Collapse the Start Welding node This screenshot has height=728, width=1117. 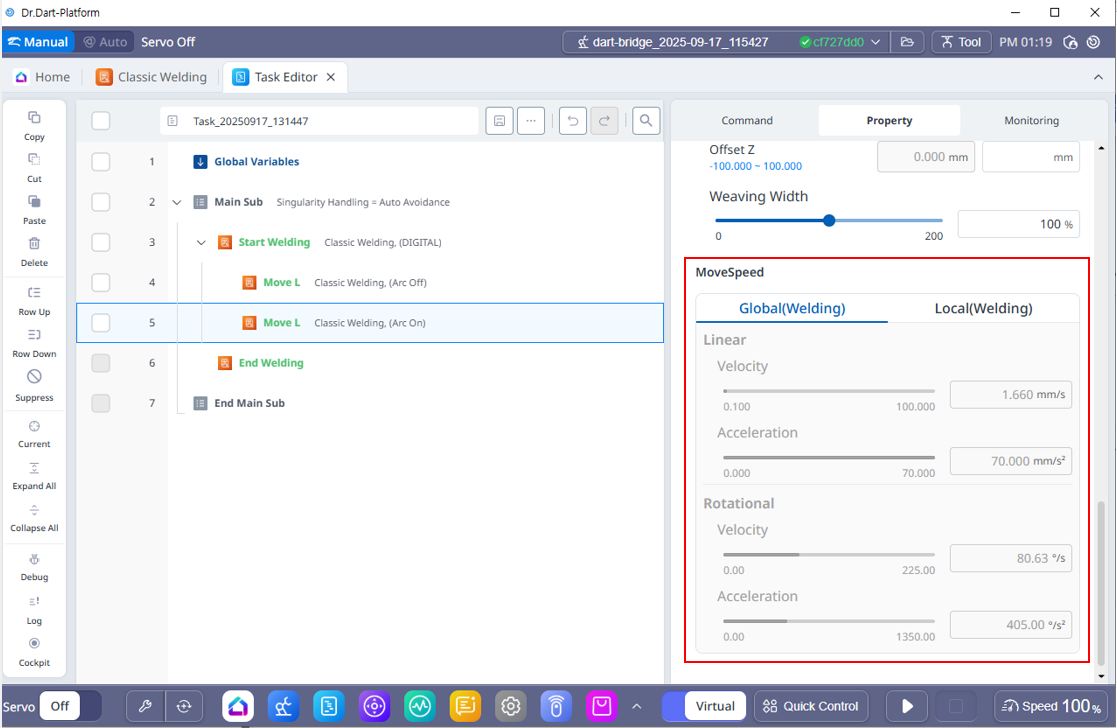201,243
